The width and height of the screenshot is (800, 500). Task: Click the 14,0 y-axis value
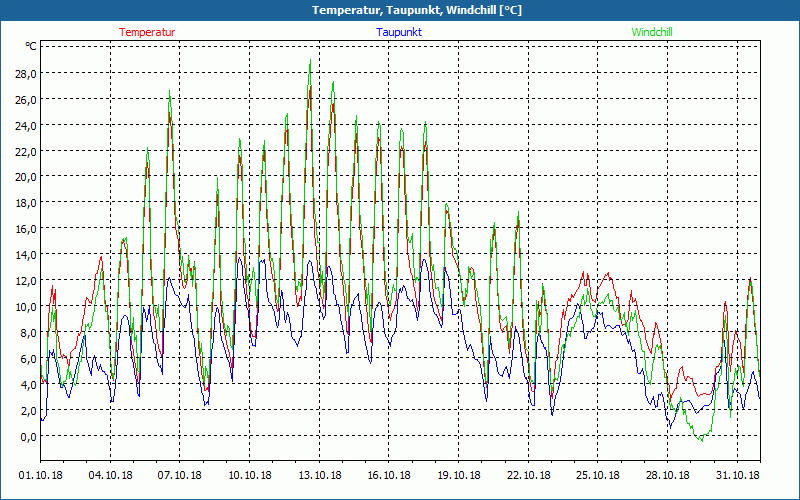tap(26, 255)
